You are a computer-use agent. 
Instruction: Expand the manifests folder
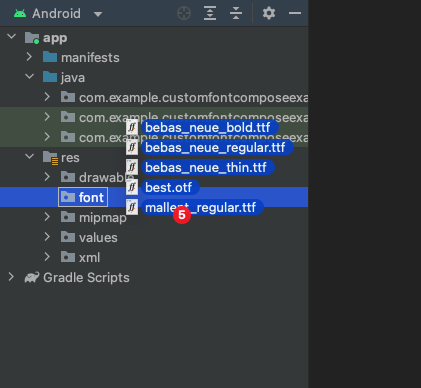[29, 57]
